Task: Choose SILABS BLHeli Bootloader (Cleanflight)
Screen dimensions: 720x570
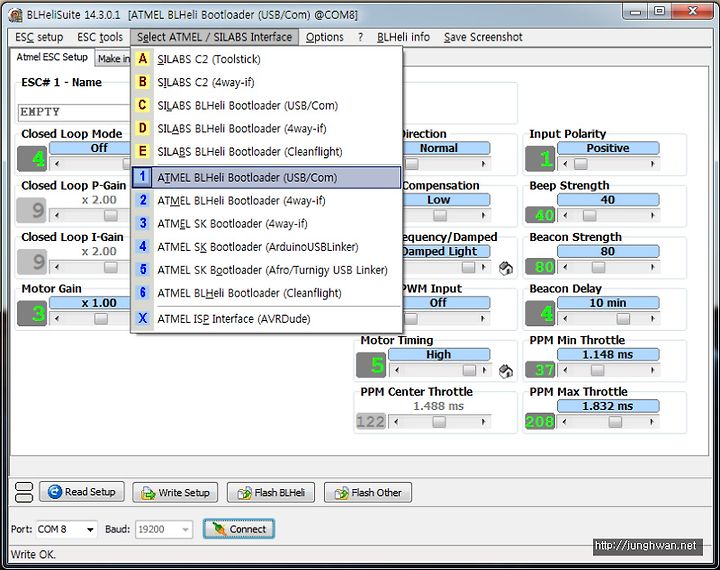Action: [267, 152]
